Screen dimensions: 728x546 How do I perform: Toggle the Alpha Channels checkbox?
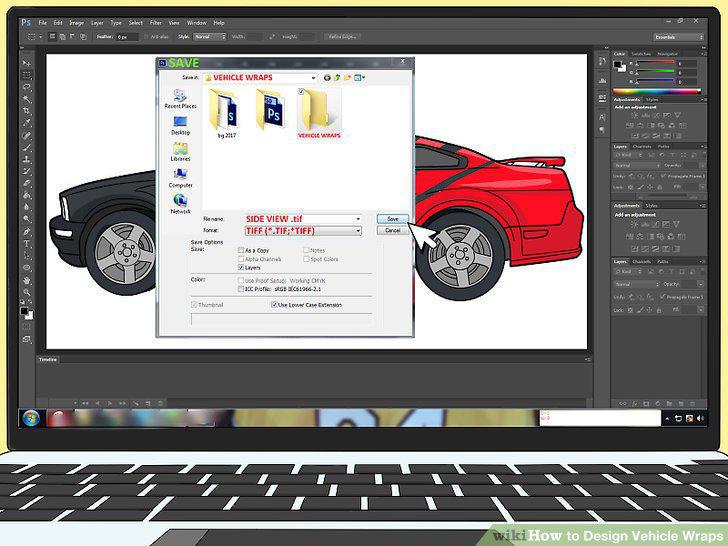click(241, 259)
